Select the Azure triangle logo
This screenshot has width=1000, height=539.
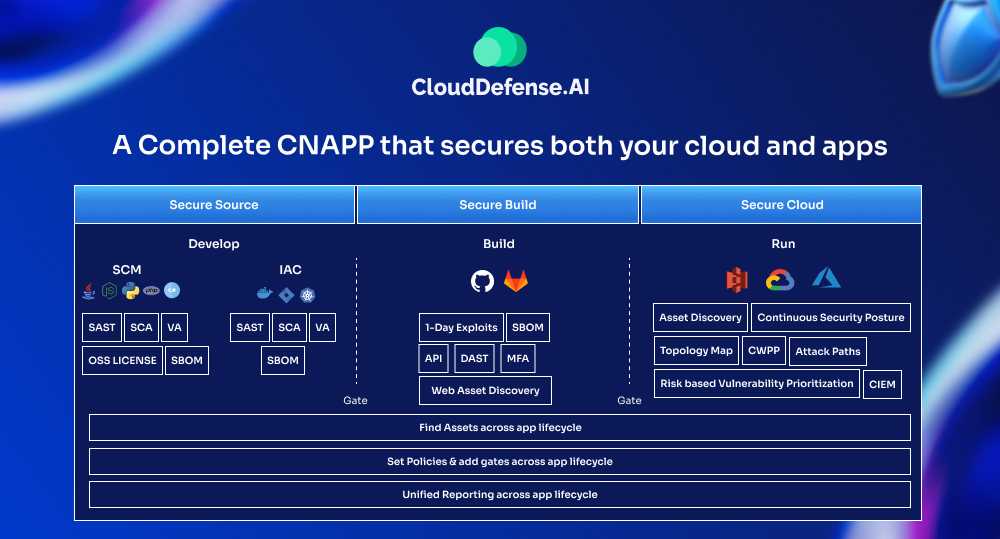click(826, 279)
